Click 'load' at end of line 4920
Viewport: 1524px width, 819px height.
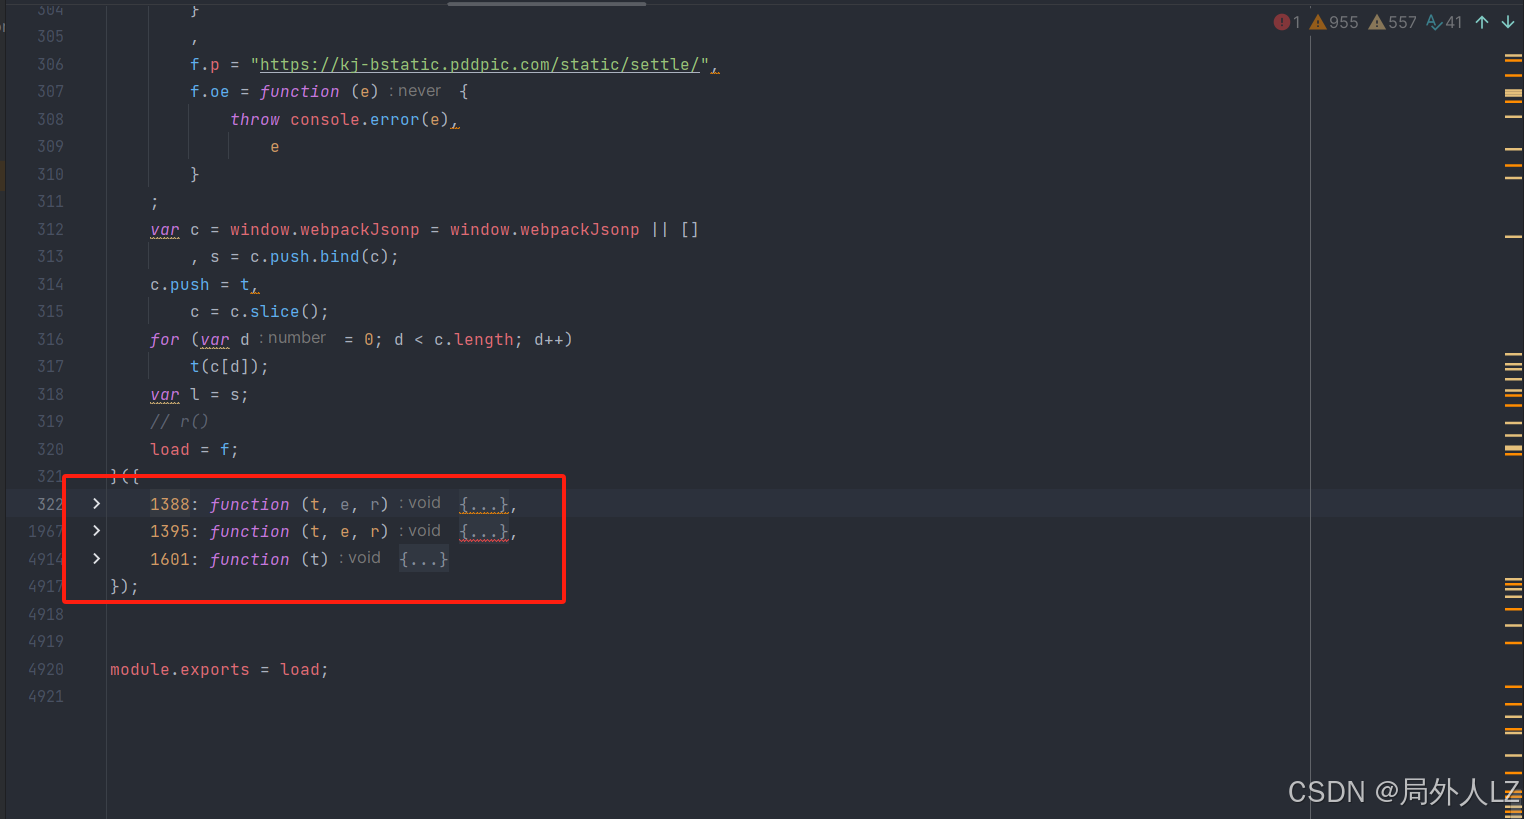tap(300, 669)
